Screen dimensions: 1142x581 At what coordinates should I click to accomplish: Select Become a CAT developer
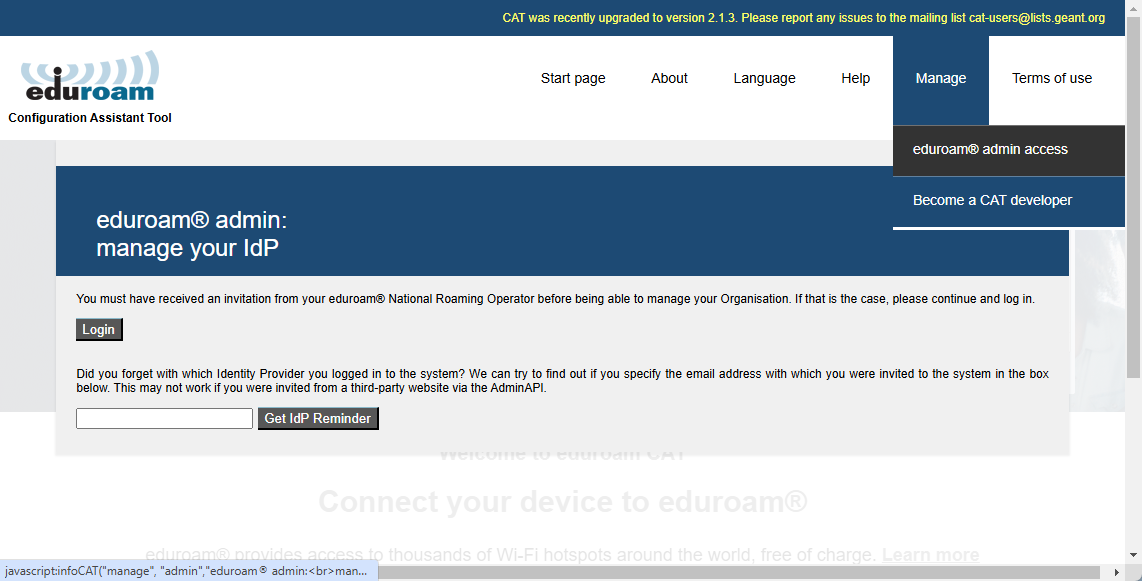click(x=1009, y=201)
